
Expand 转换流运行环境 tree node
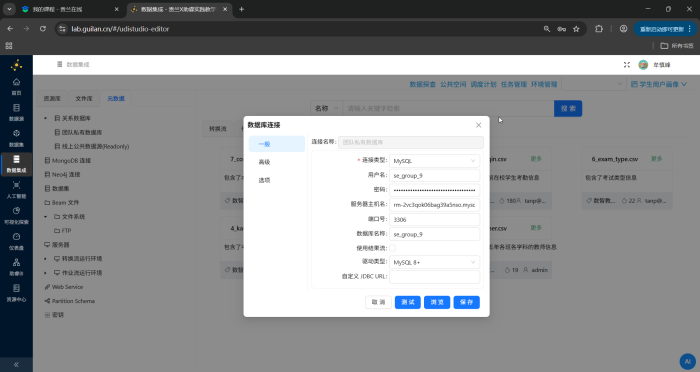click(x=46, y=259)
